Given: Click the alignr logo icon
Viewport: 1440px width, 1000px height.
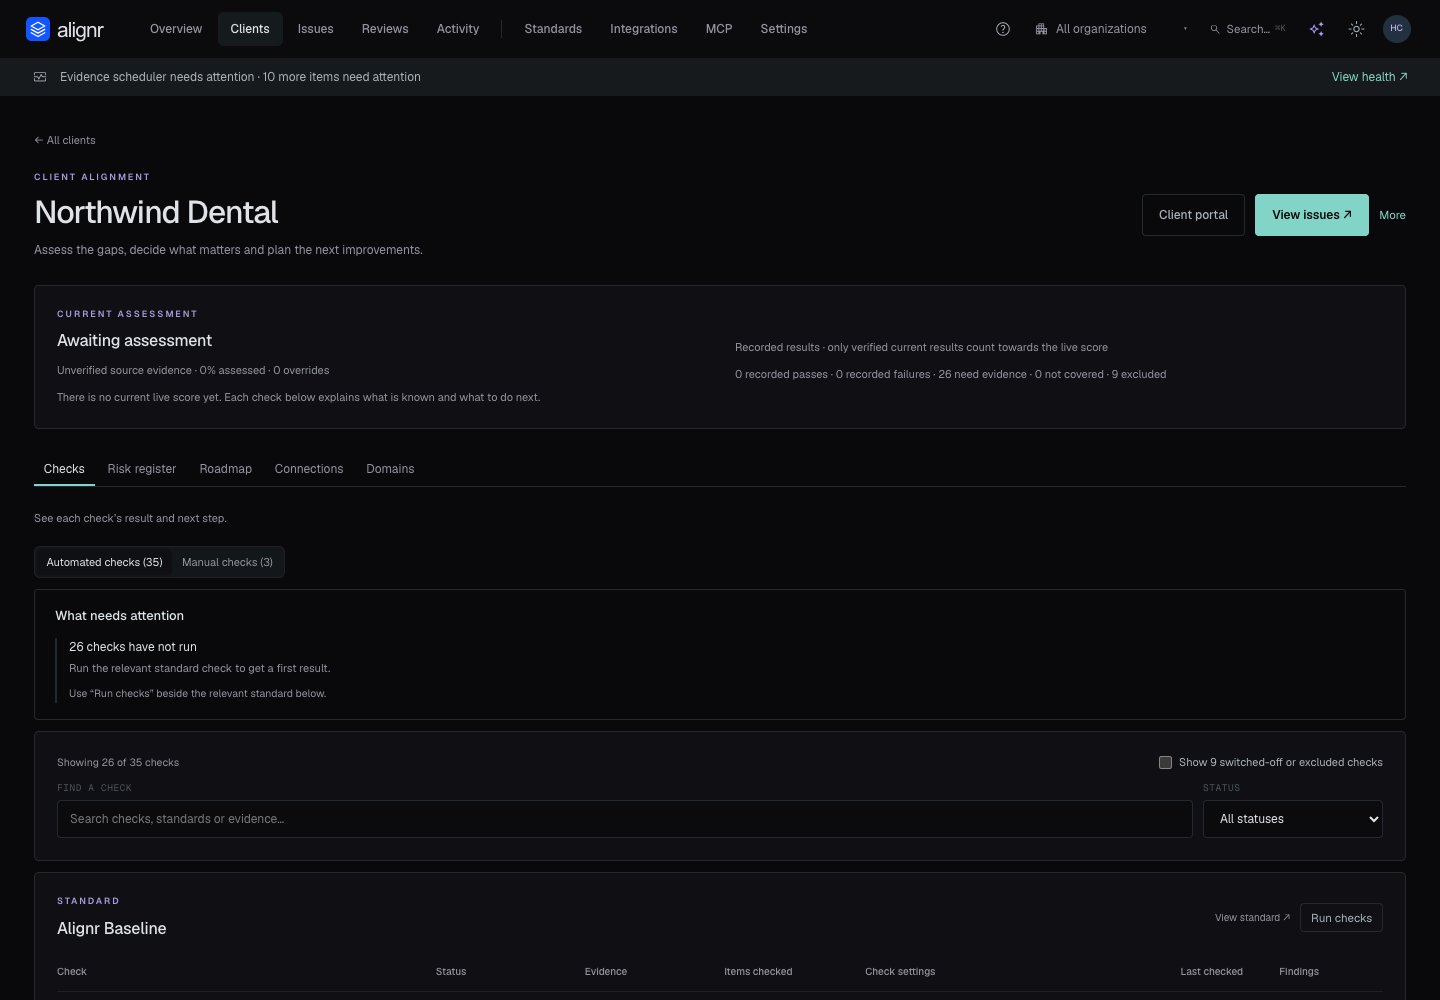Looking at the screenshot, I should click(38, 29).
